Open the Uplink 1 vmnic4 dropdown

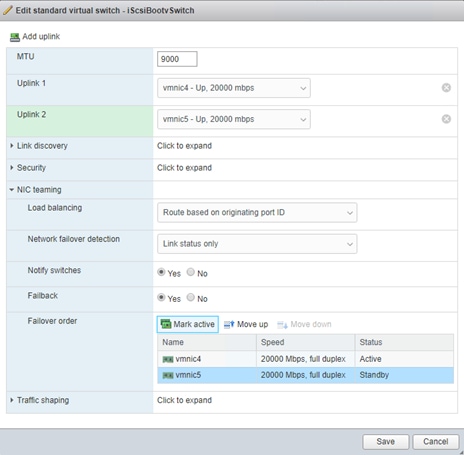click(x=234, y=88)
